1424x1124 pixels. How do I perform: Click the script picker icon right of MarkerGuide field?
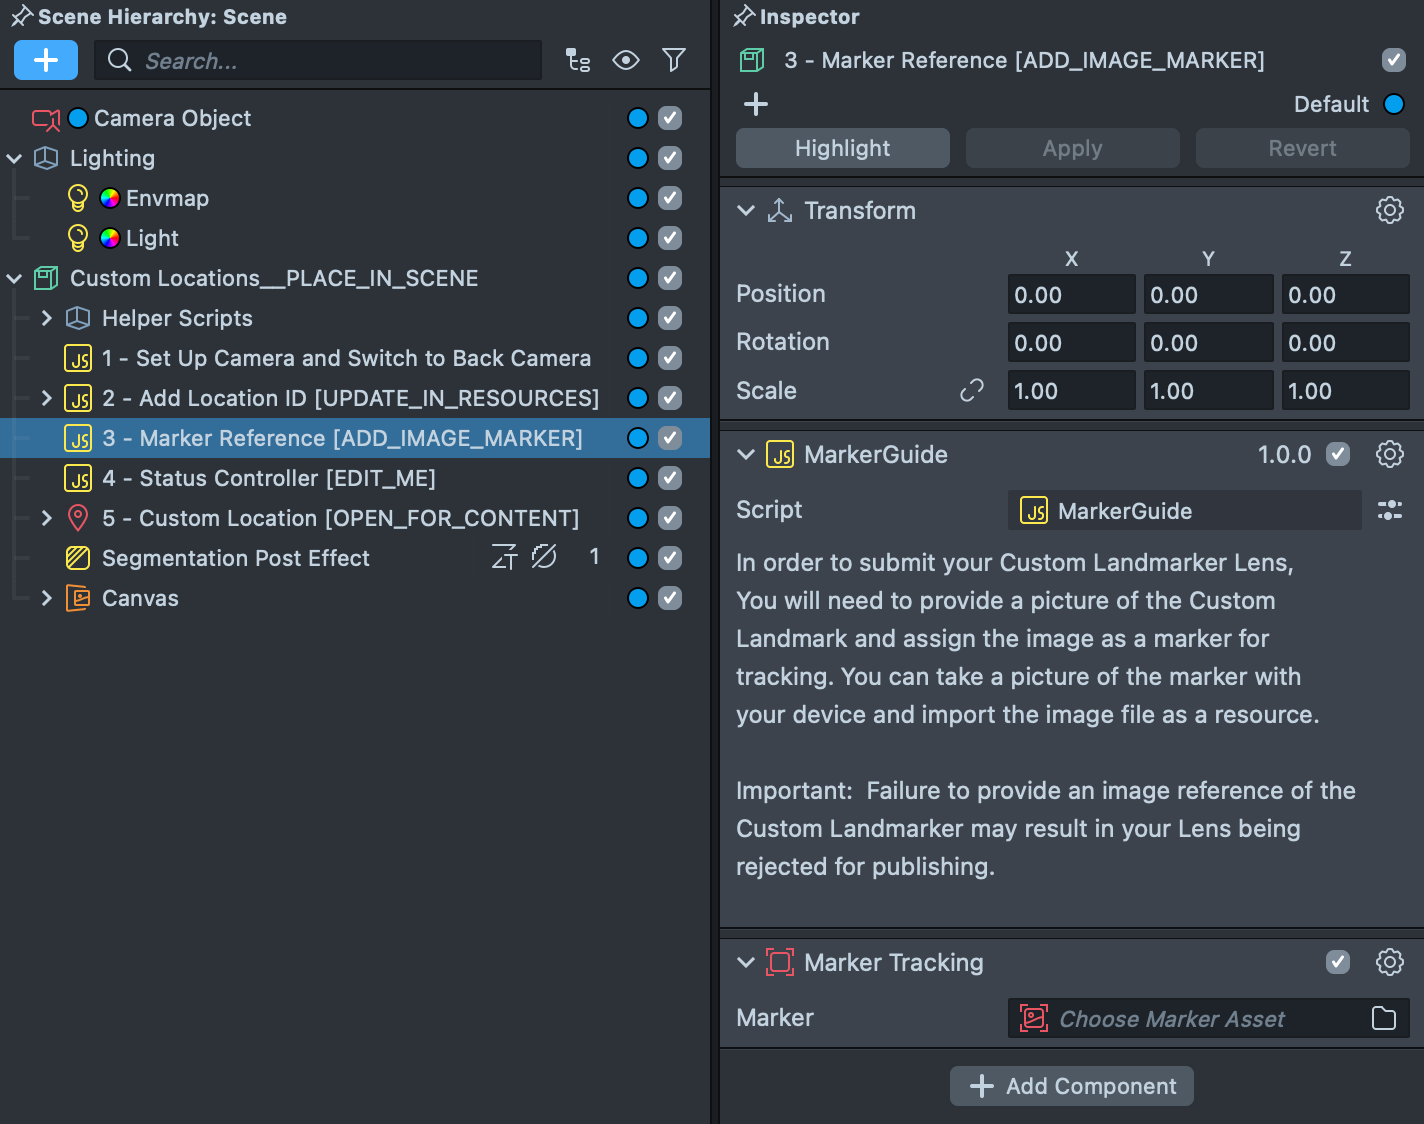(1390, 510)
